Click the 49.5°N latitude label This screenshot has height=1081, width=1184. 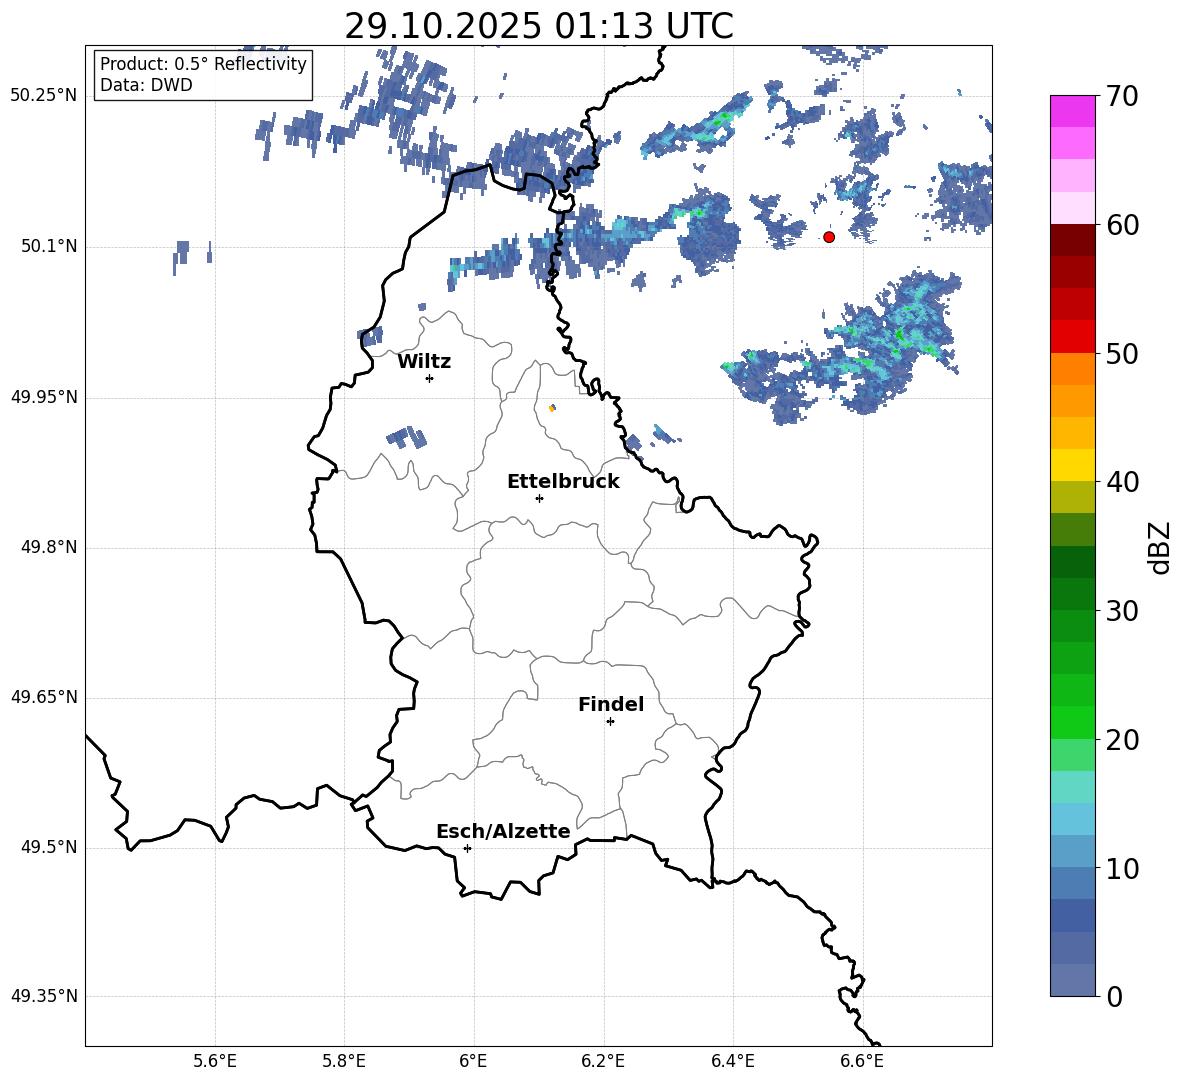[49, 847]
